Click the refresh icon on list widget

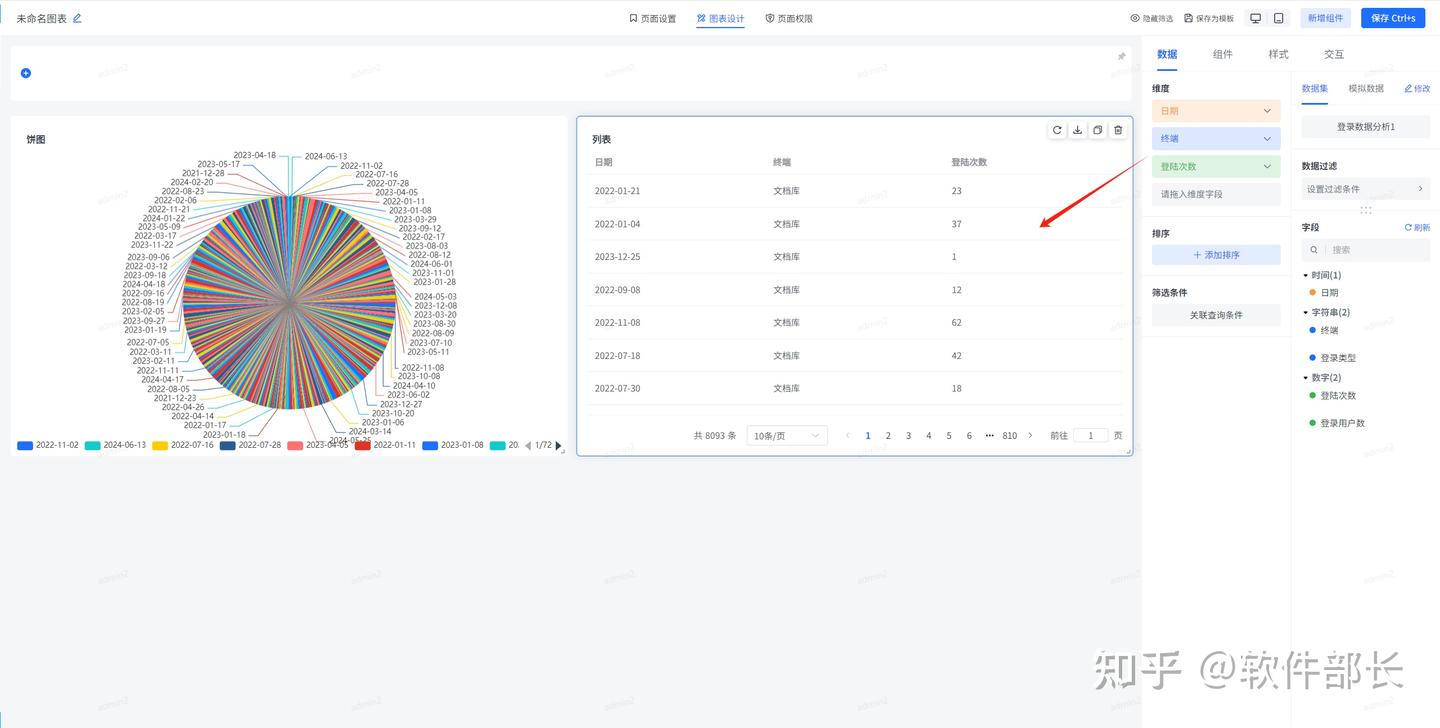point(1057,130)
